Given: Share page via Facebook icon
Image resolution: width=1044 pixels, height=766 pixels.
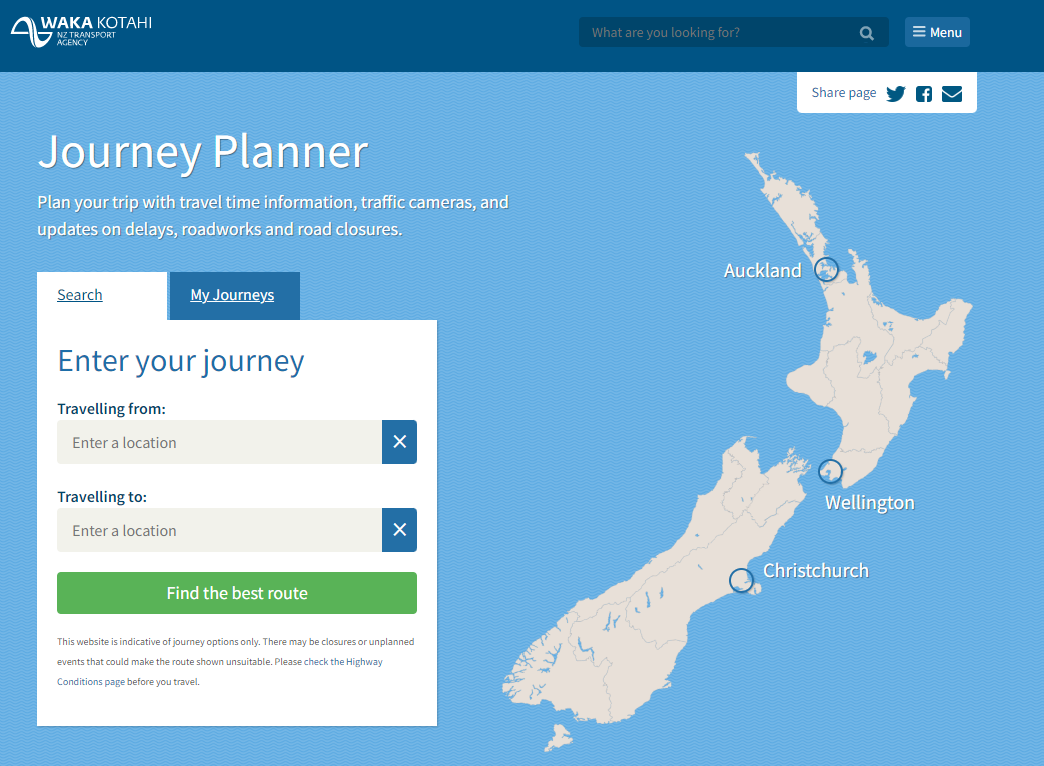Looking at the screenshot, I should (x=924, y=93).
